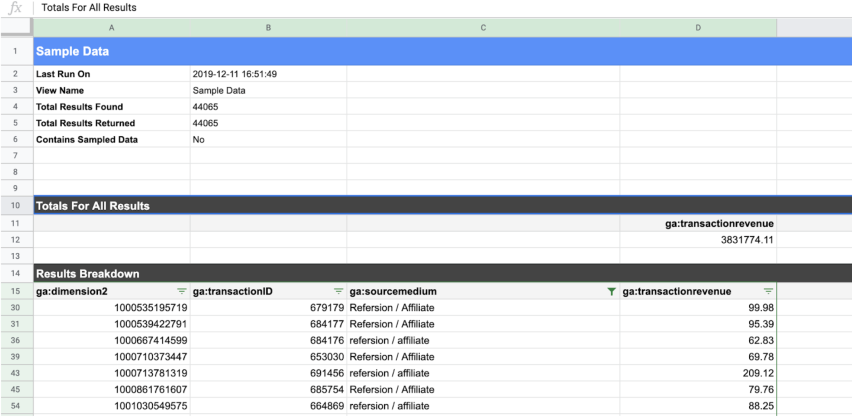Select column D header
Viewport: 852px width, 418px height.
[698, 28]
